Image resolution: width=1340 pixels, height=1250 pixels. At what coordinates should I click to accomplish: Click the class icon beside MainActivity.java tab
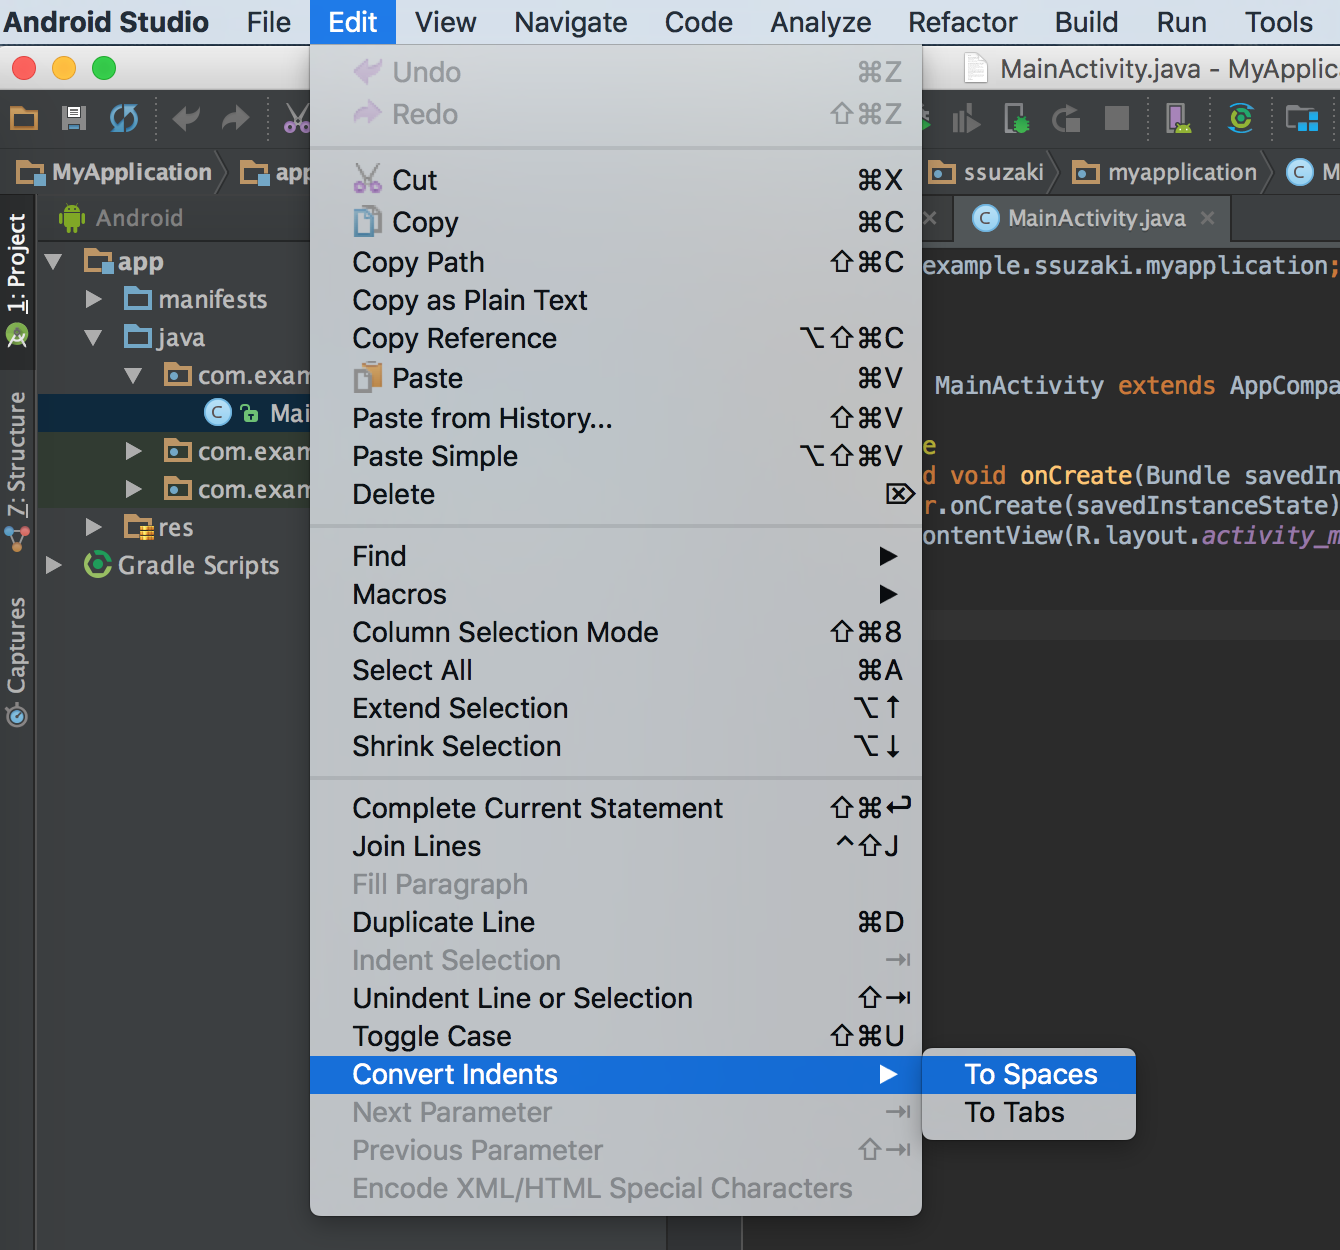[986, 218]
